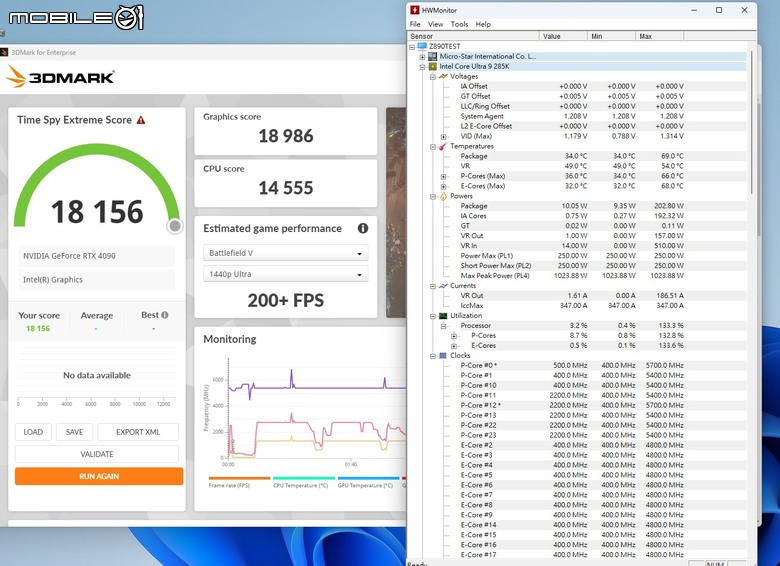Click the Temperatures thermometer icon
780x566 pixels.
[443, 146]
